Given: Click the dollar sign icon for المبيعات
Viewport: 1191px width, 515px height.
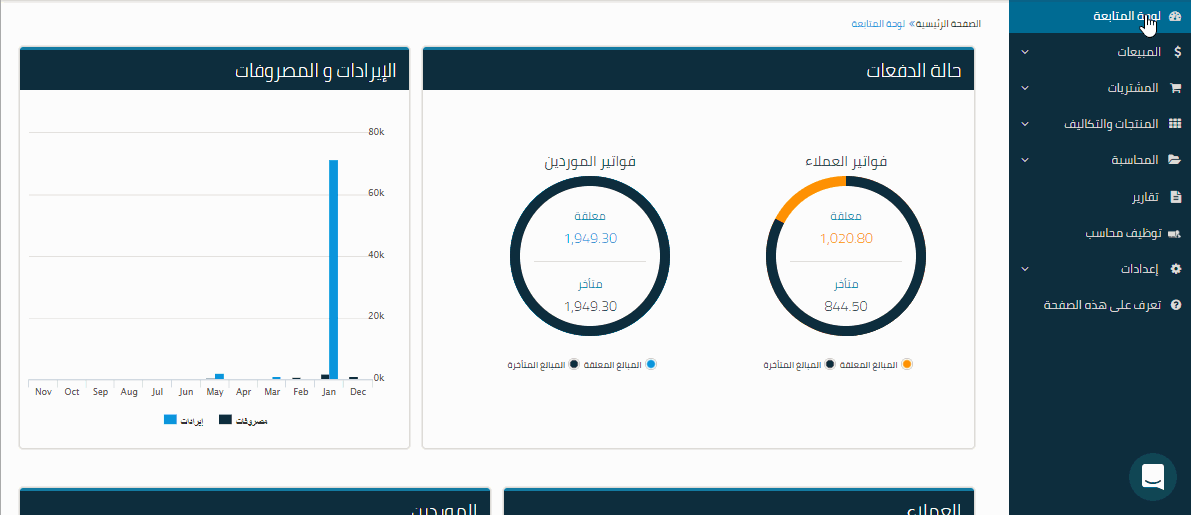Looking at the screenshot, I should pyautogui.click(x=1175, y=52).
